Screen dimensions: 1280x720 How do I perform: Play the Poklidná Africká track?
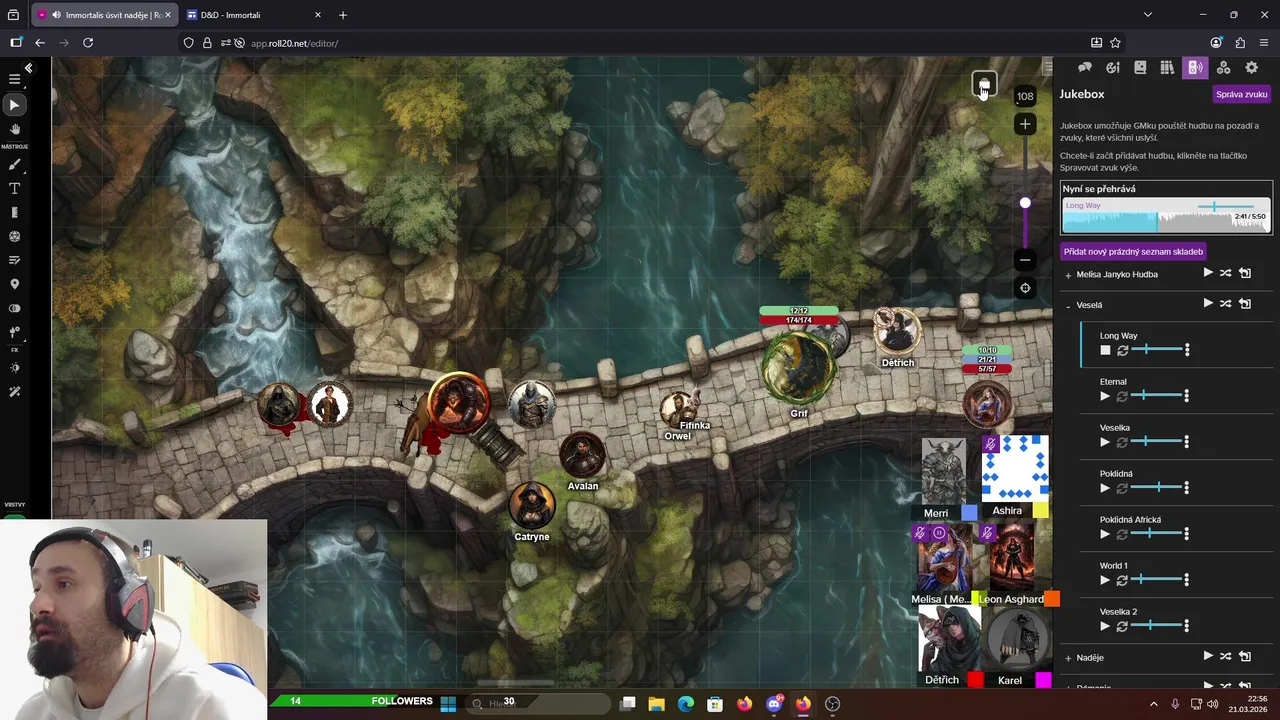[x=1105, y=534]
